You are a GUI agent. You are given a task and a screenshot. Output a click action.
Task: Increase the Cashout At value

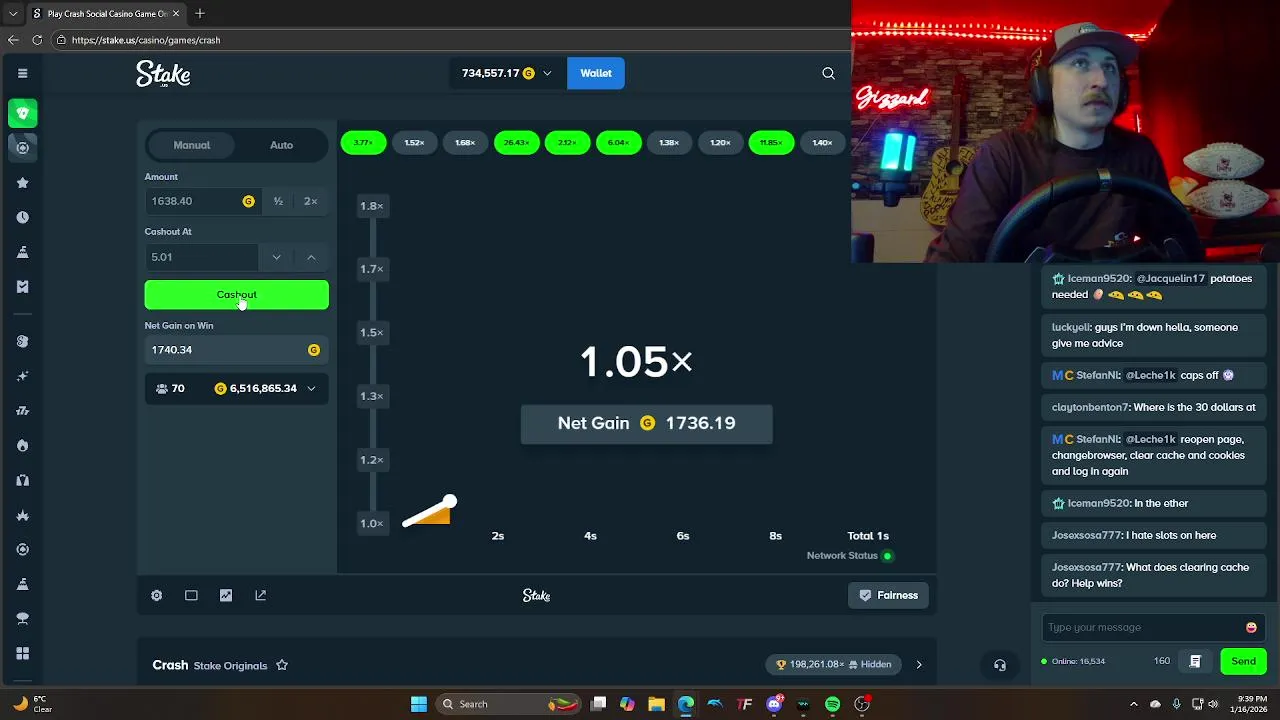311,257
